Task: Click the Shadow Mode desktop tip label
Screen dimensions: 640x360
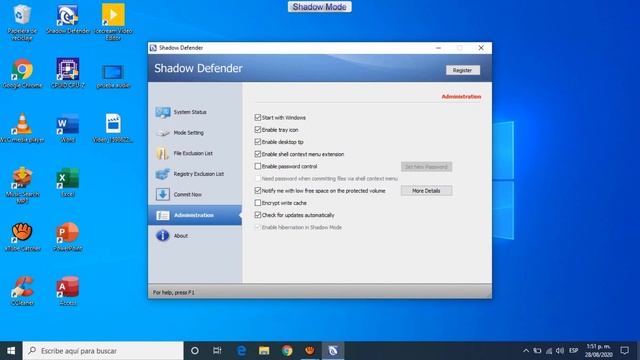Action: [x=320, y=7]
